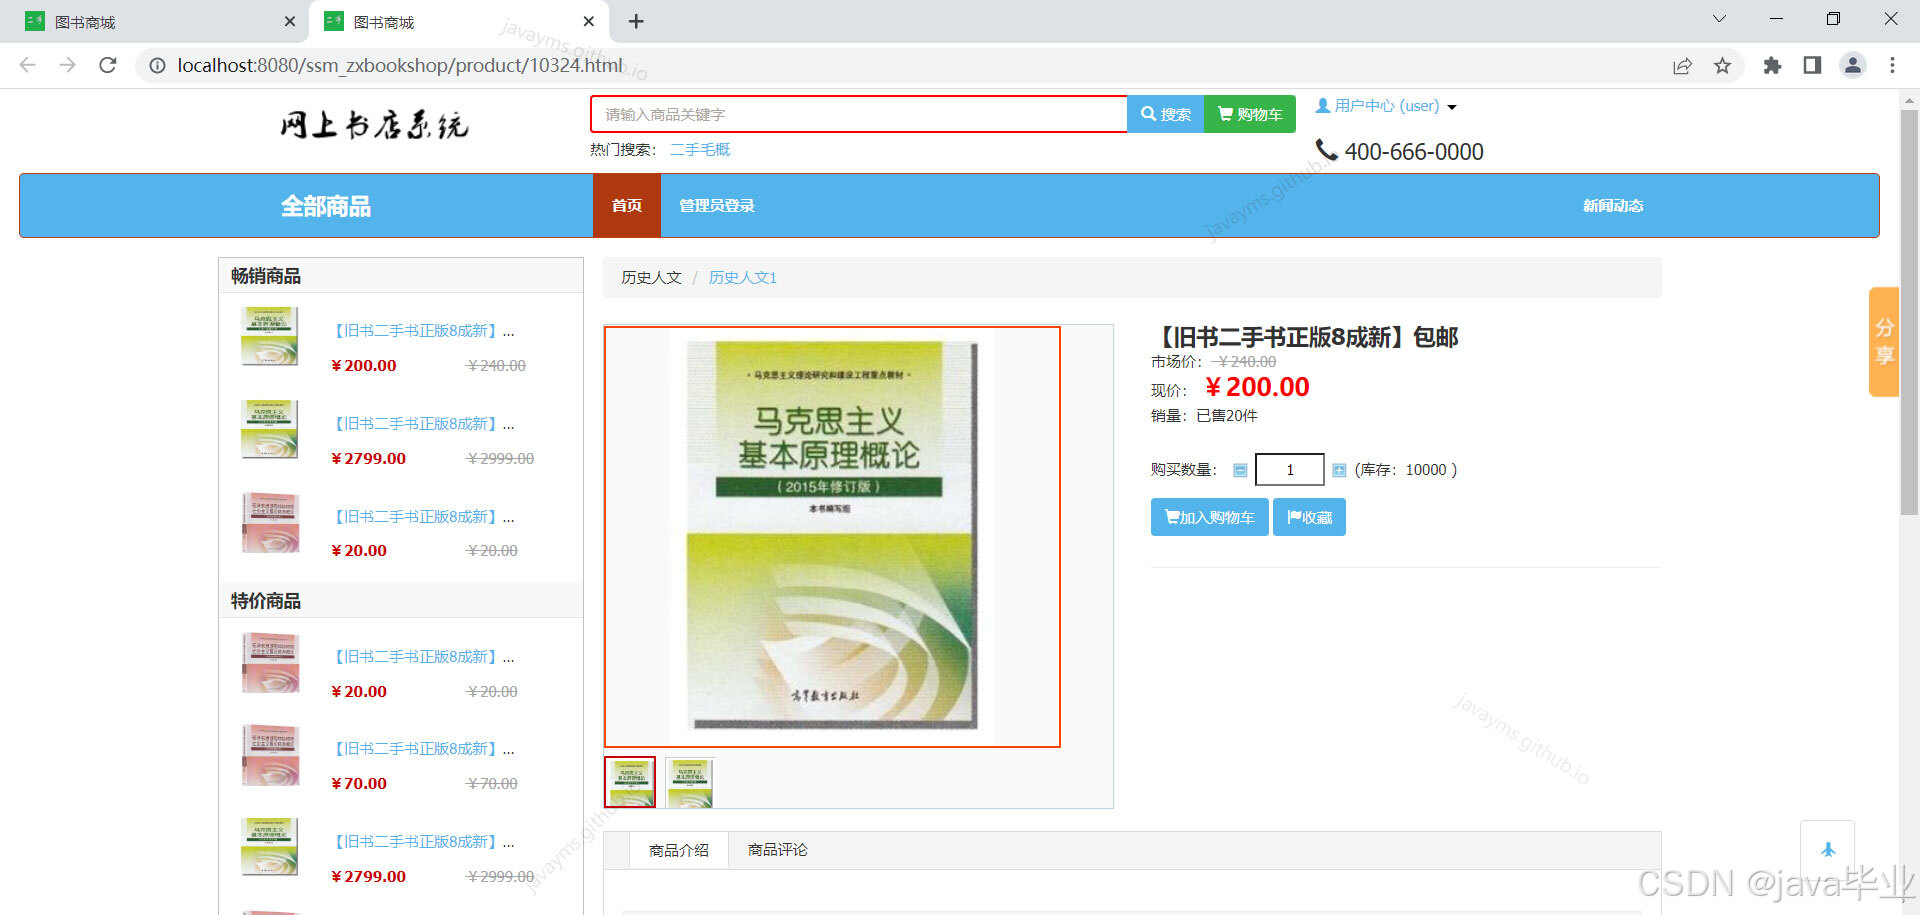Open the tab search chevron dropdown

pos(1719,19)
